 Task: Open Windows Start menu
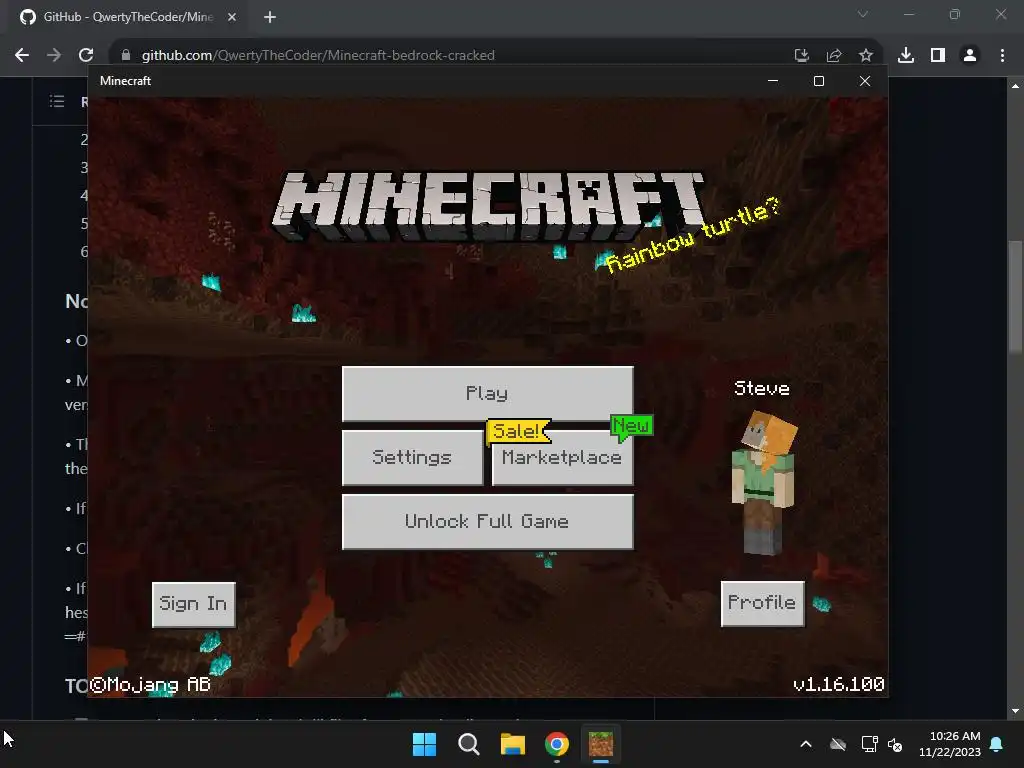(x=424, y=744)
